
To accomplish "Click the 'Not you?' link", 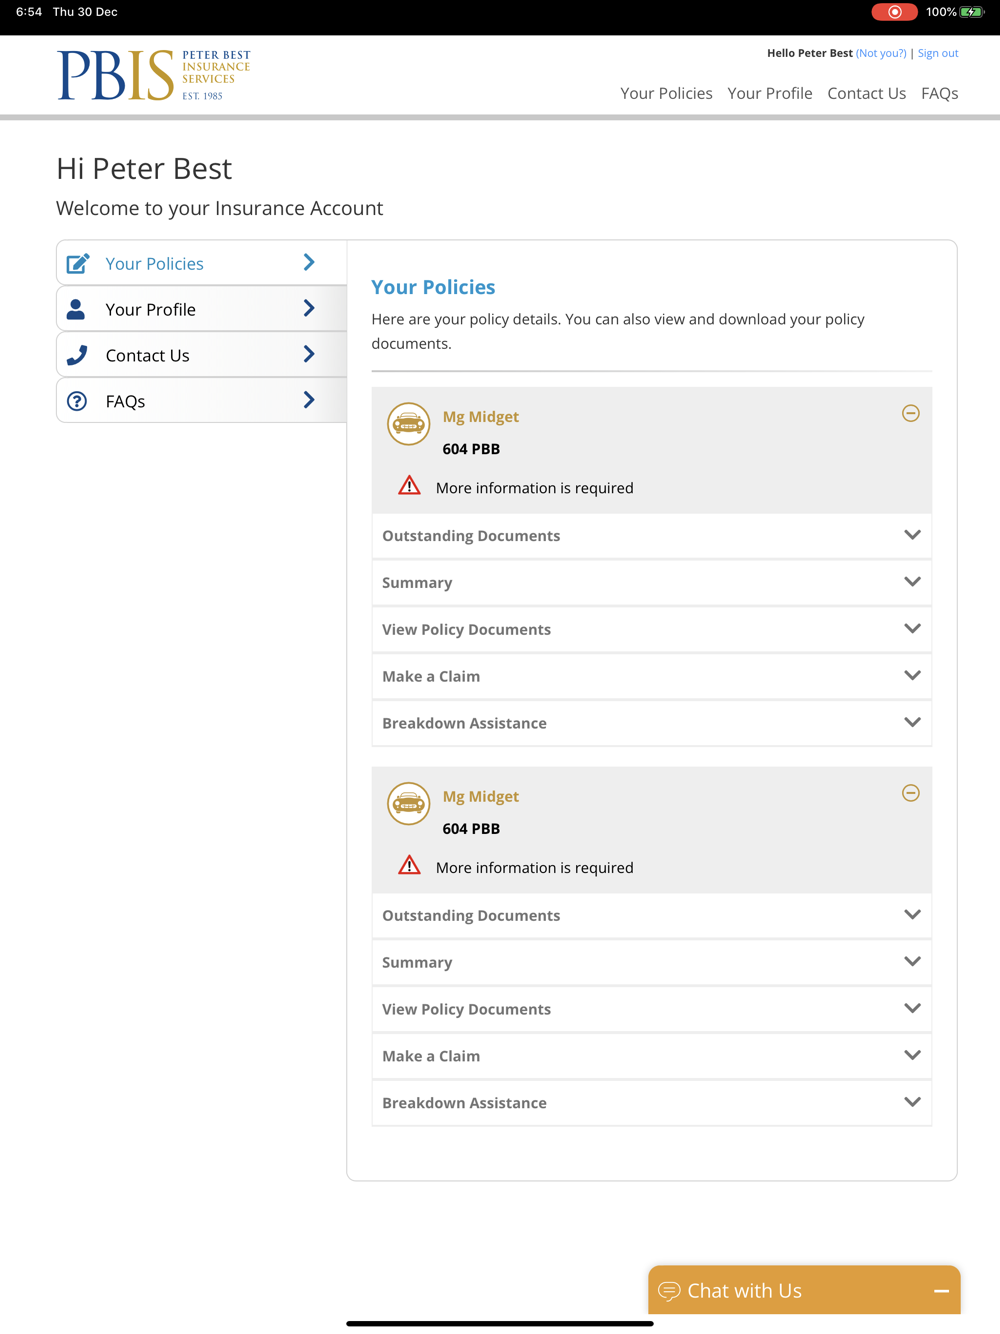I will pyautogui.click(x=881, y=53).
